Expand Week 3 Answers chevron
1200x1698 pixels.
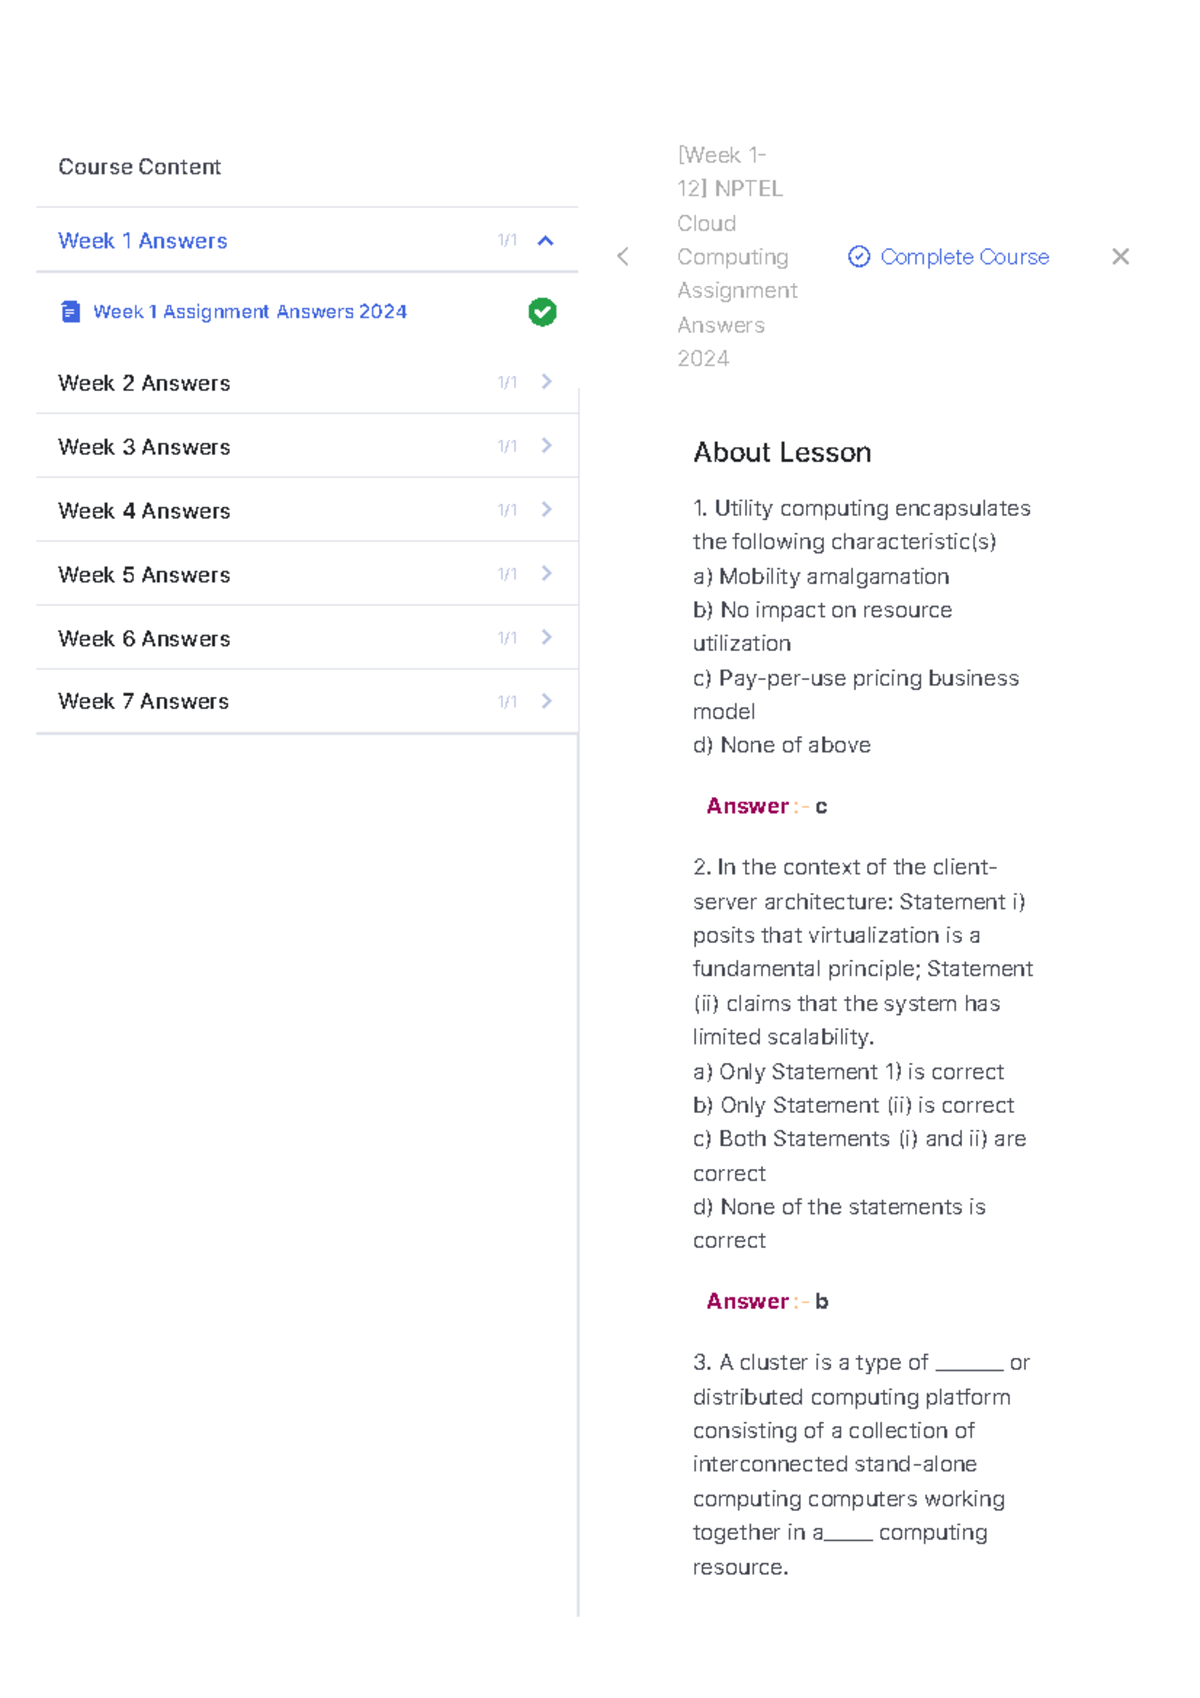point(546,446)
